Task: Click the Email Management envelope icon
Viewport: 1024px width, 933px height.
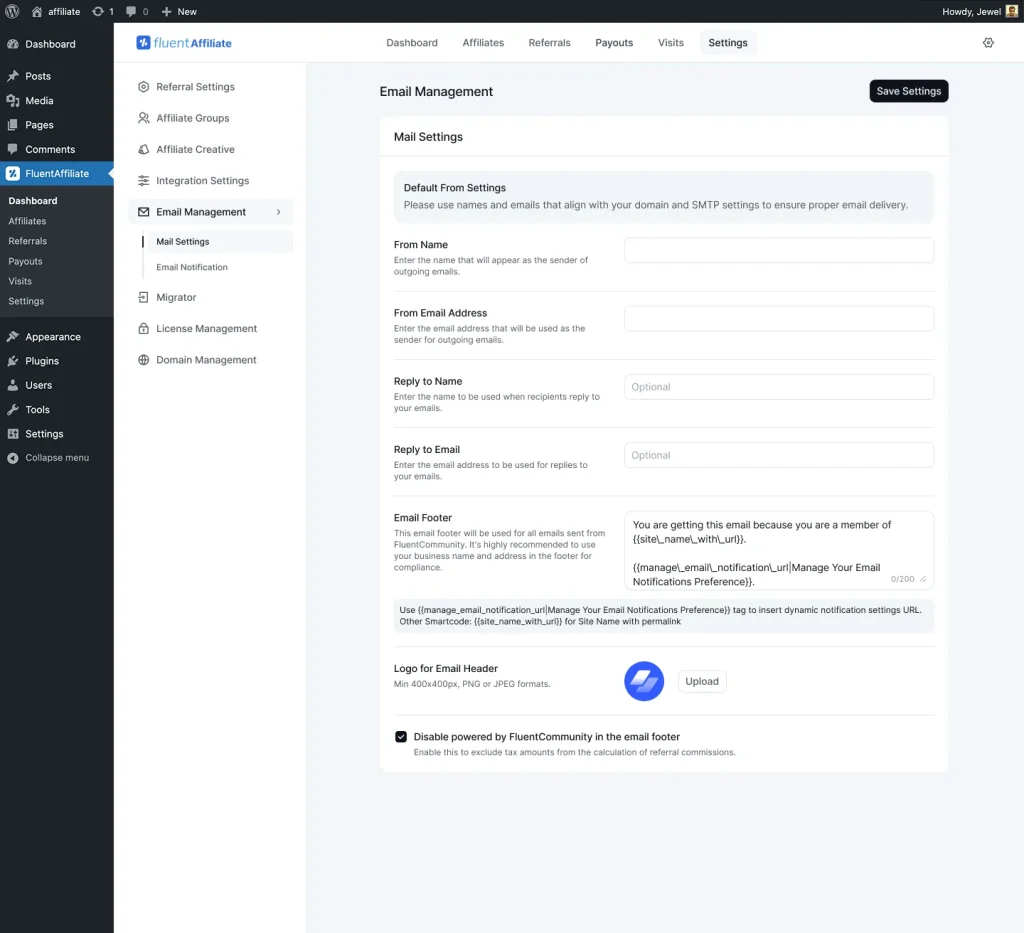Action: [x=144, y=212]
